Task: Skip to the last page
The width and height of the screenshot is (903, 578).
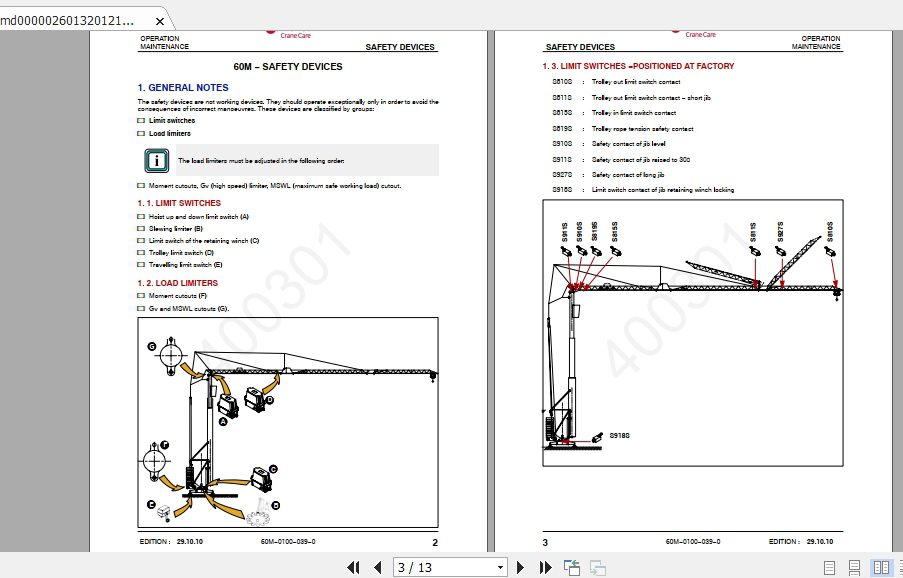Action: (x=545, y=567)
